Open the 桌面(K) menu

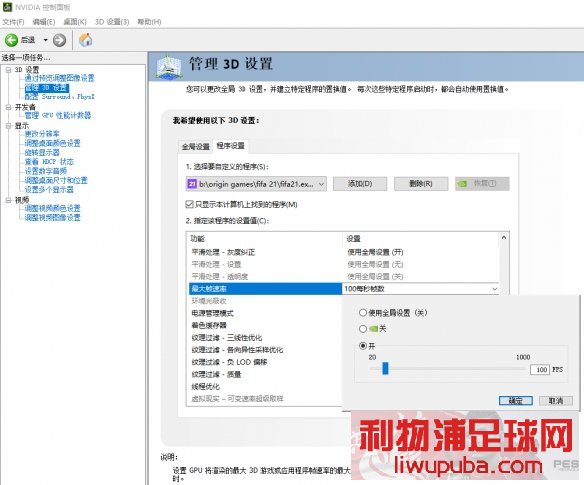tap(74, 22)
